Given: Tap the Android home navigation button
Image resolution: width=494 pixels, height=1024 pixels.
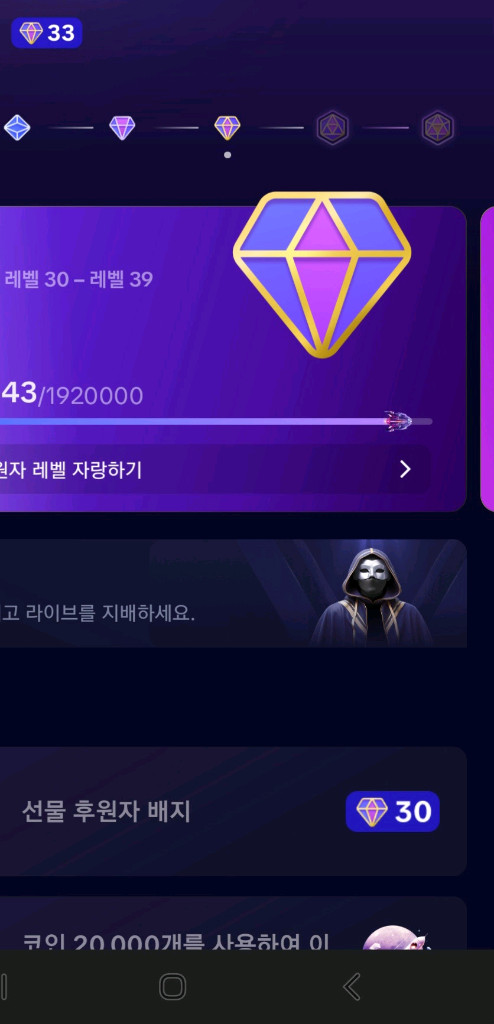Looking at the screenshot, I should tap(173, 986).
